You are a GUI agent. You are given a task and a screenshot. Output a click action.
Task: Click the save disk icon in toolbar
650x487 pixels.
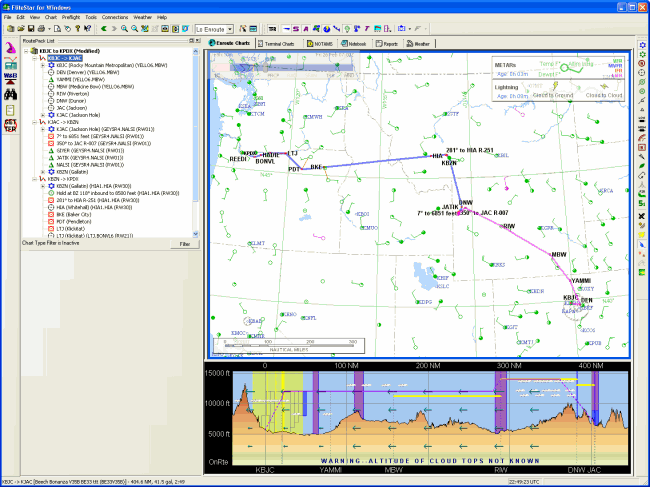tap(29, 29)
